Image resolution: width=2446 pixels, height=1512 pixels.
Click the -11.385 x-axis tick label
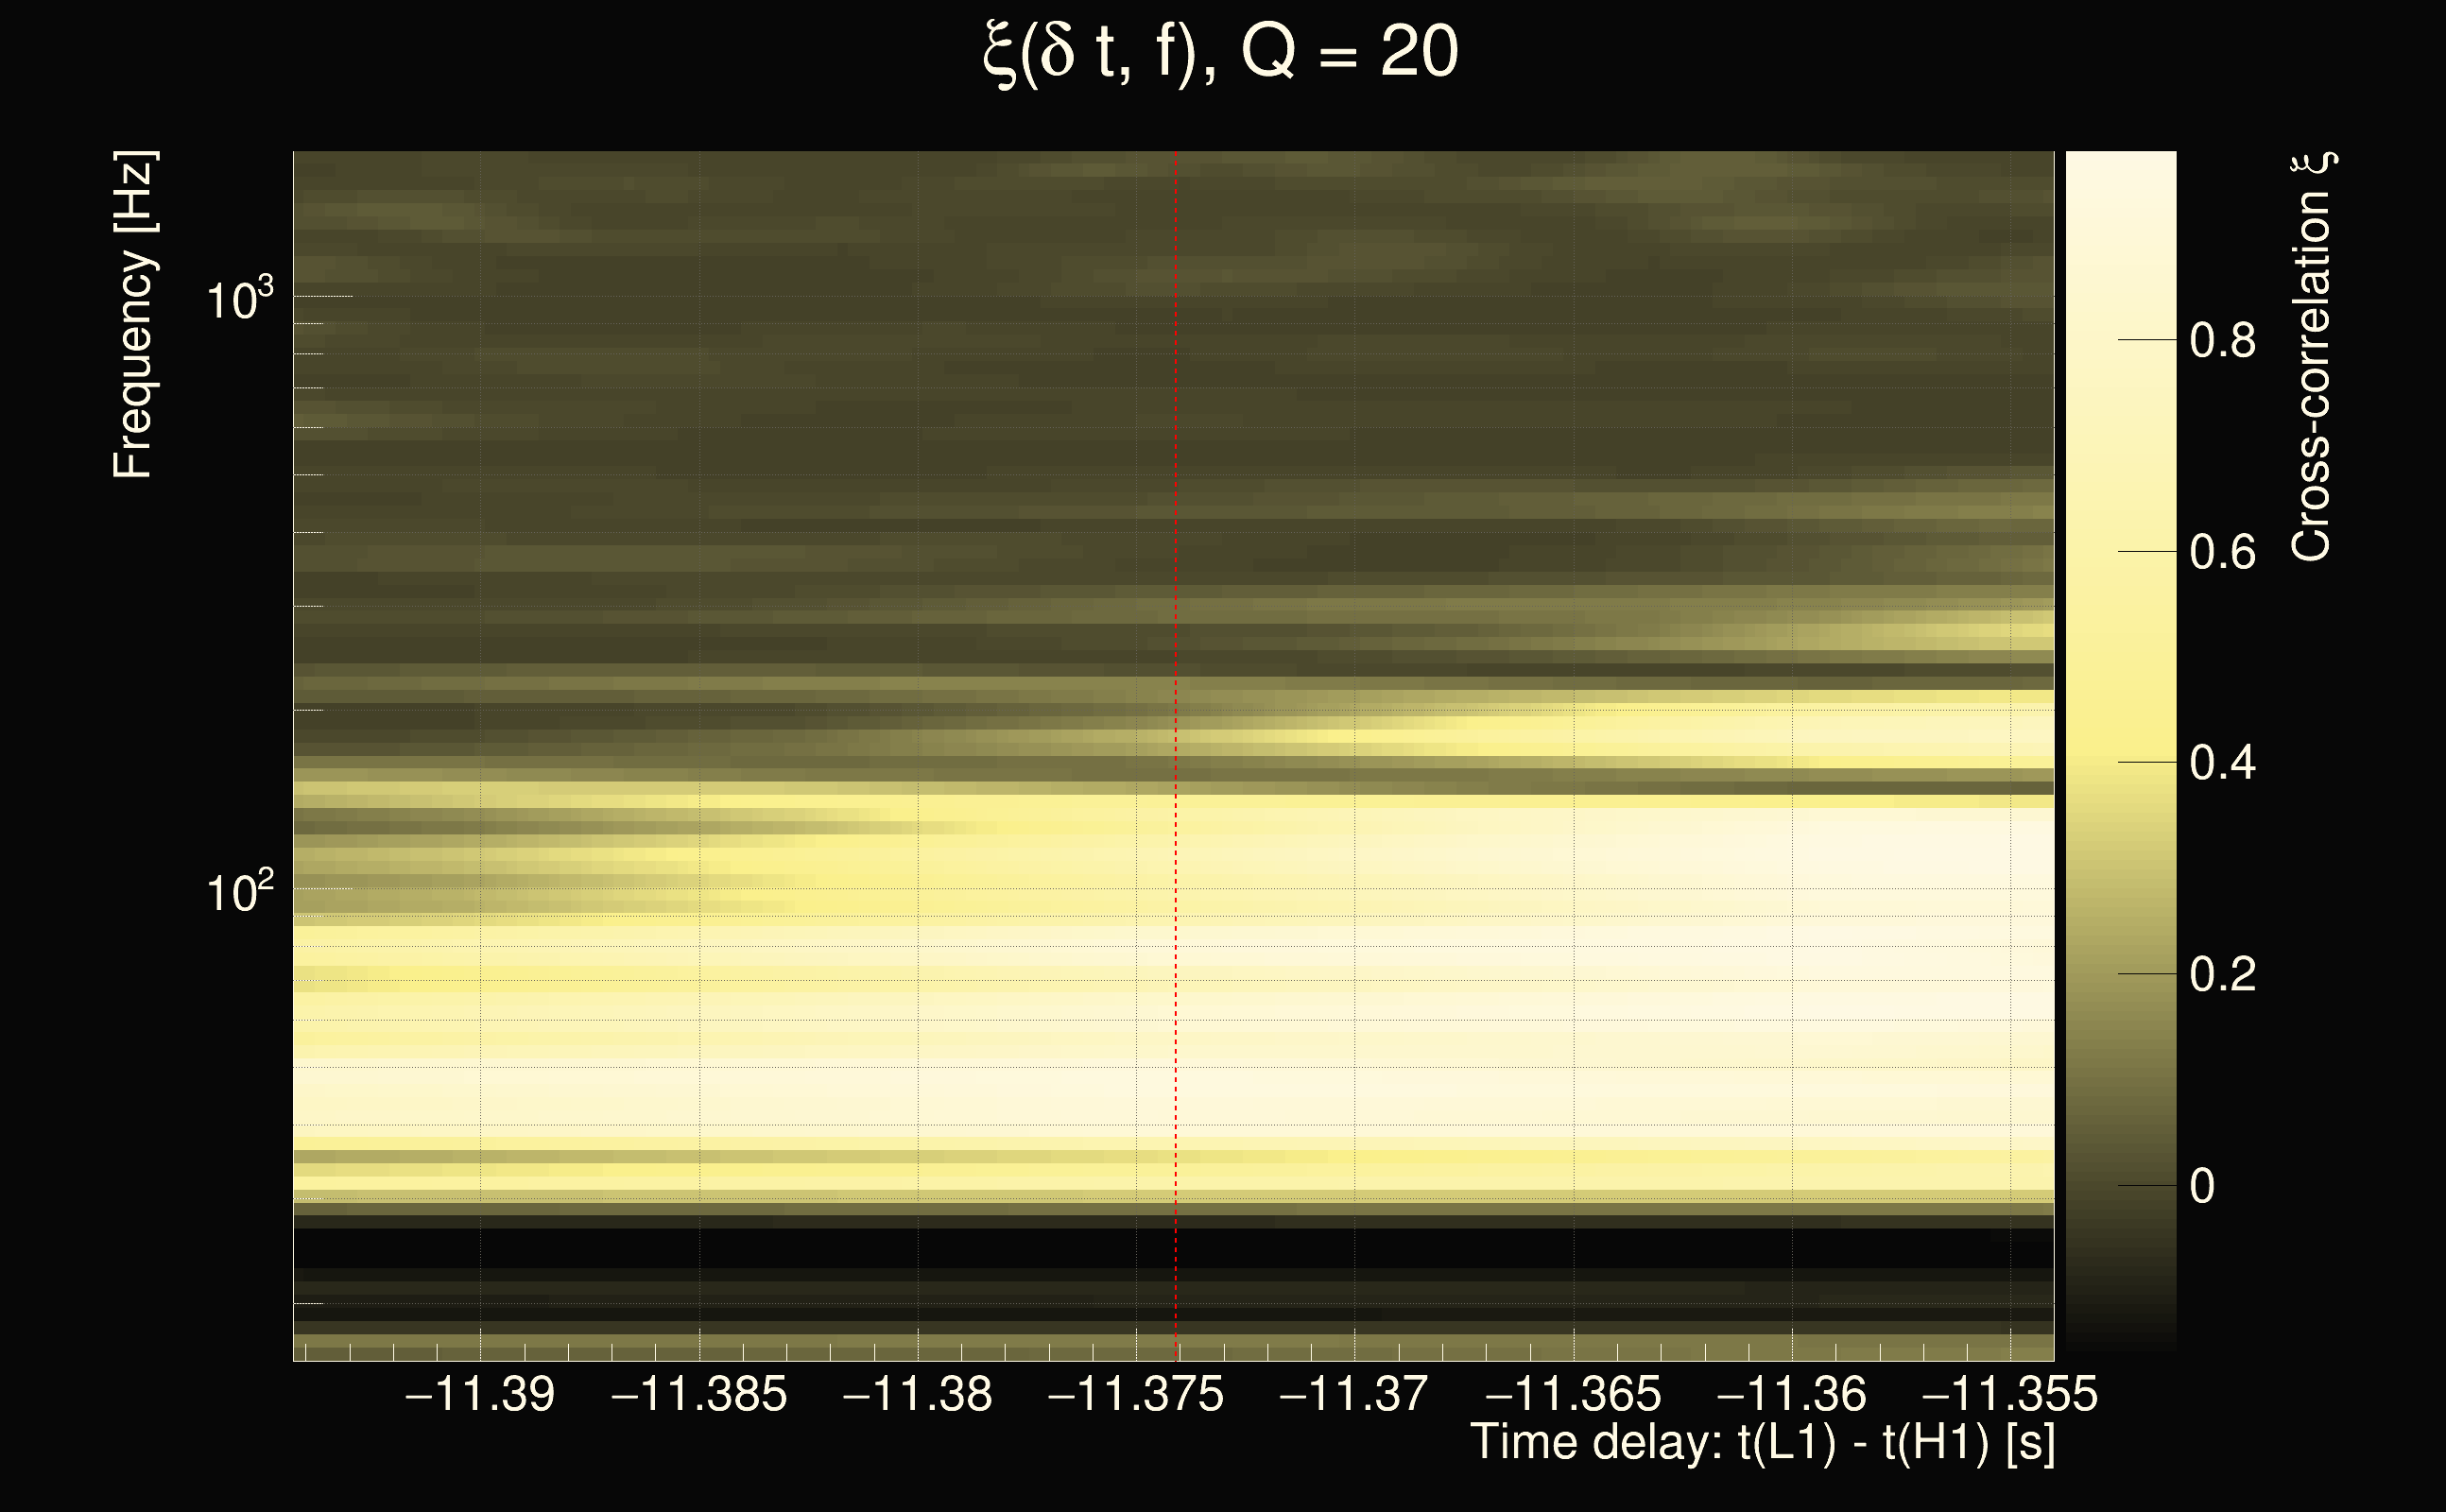[x=699, y=1394]
